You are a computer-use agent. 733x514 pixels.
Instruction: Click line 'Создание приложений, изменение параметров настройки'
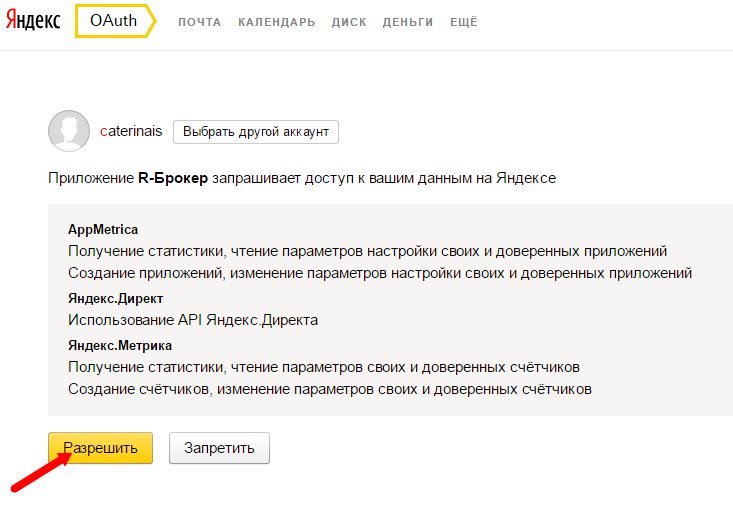click(380, 273)
